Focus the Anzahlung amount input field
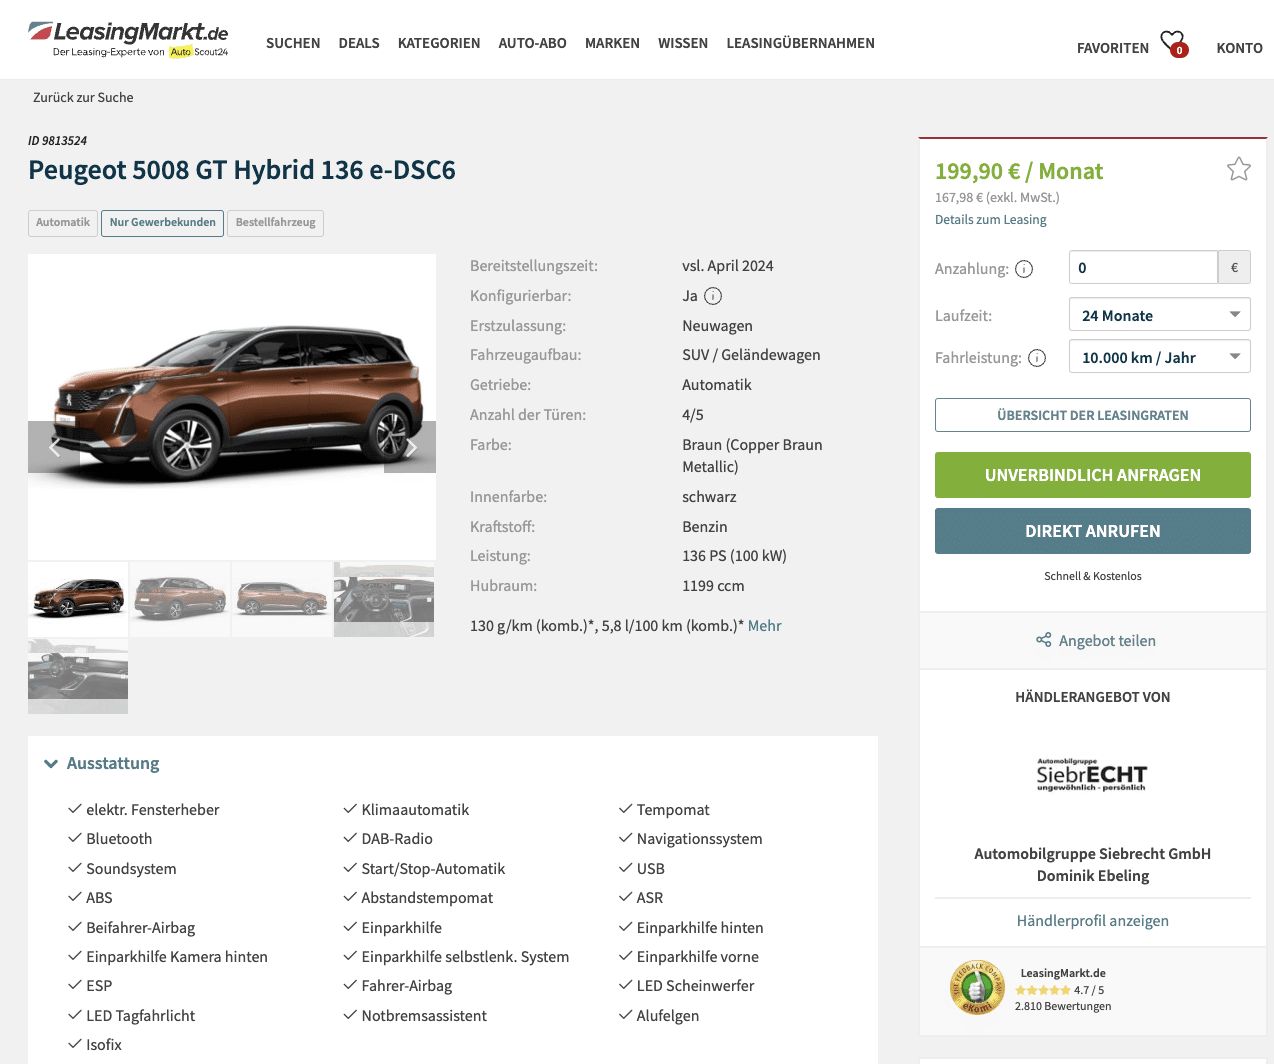Screen dimensions: 1274x1064 coord(1143,267)
